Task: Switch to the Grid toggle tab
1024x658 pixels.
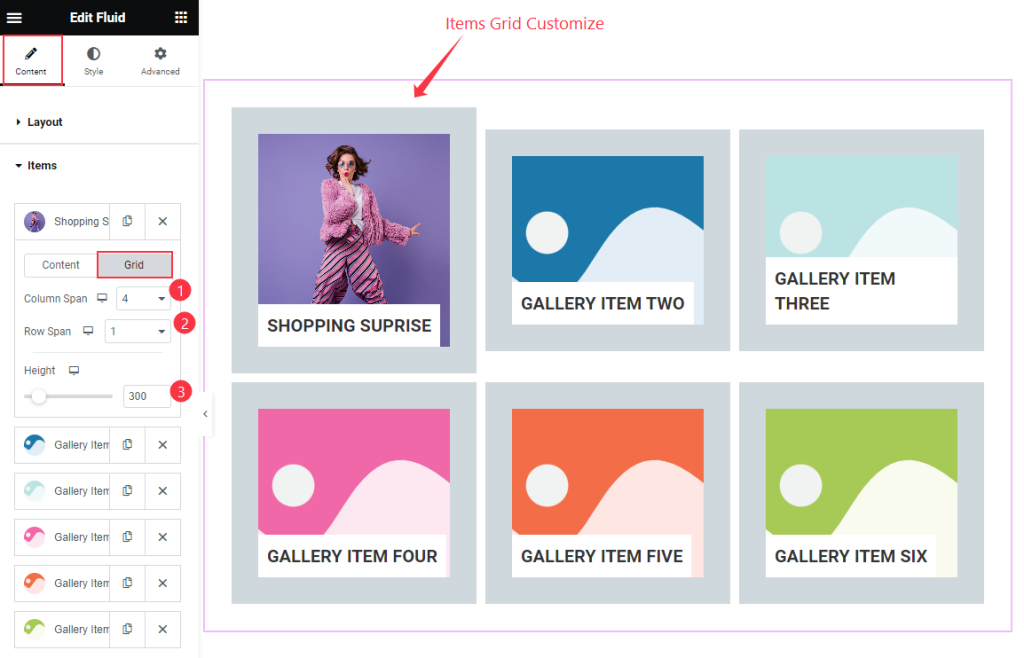Action: (134, 264)
